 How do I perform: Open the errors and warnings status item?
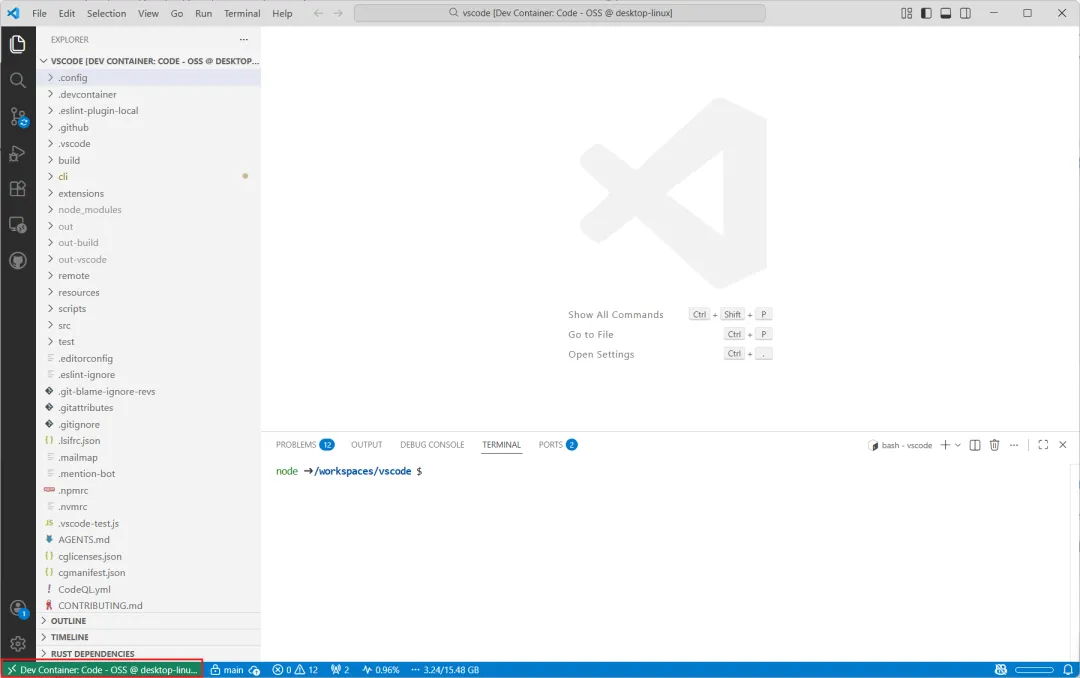tap(295, 670)
